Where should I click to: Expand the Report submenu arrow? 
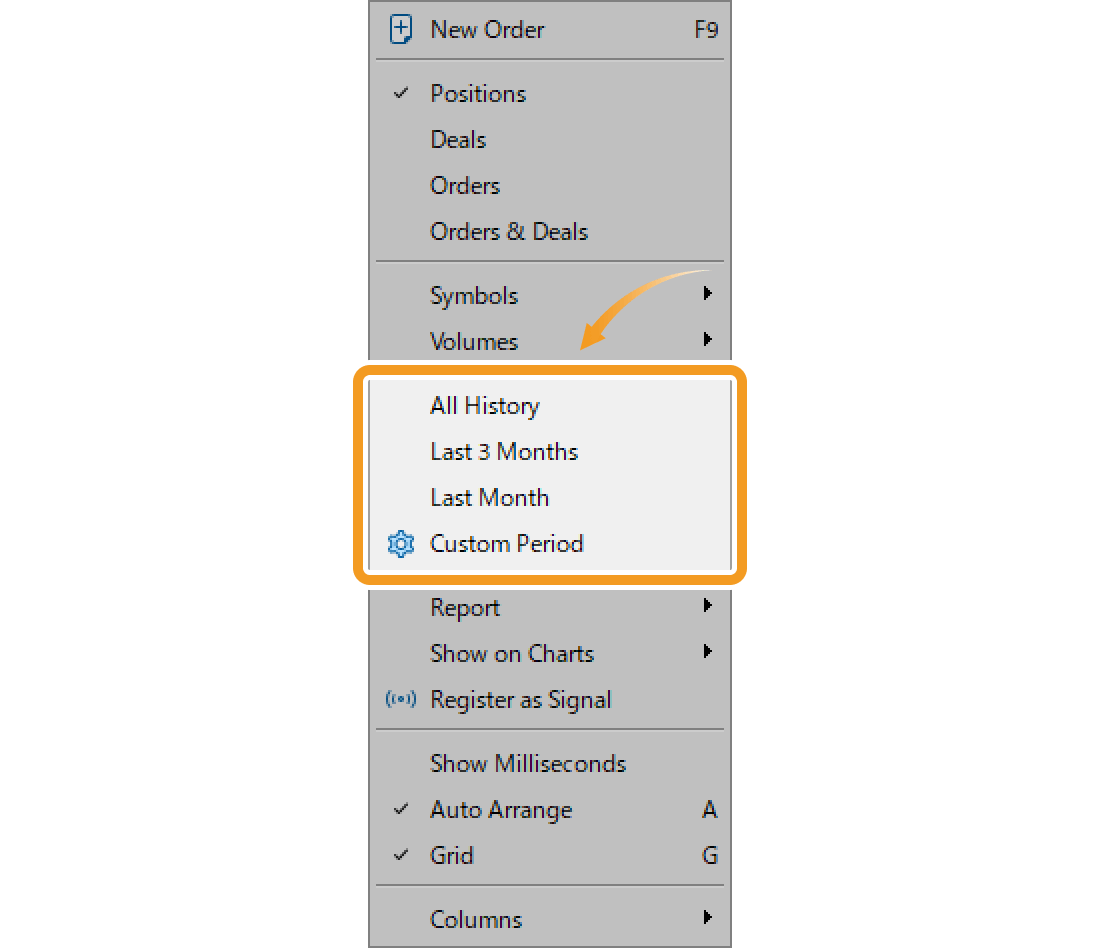pos(708,606)
